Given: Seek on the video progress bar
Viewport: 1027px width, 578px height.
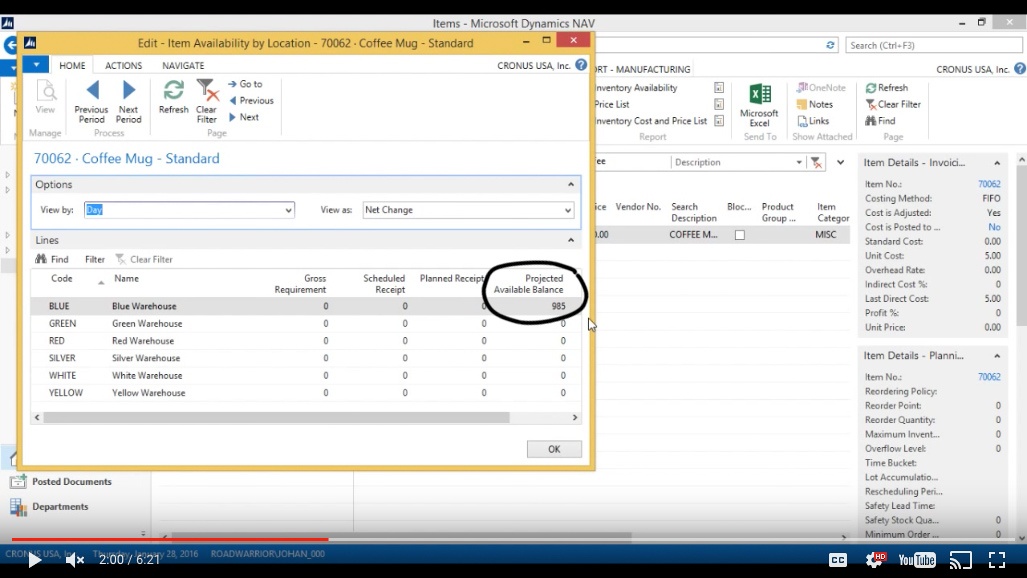Looking at the screenshot, I should (514, 539).
